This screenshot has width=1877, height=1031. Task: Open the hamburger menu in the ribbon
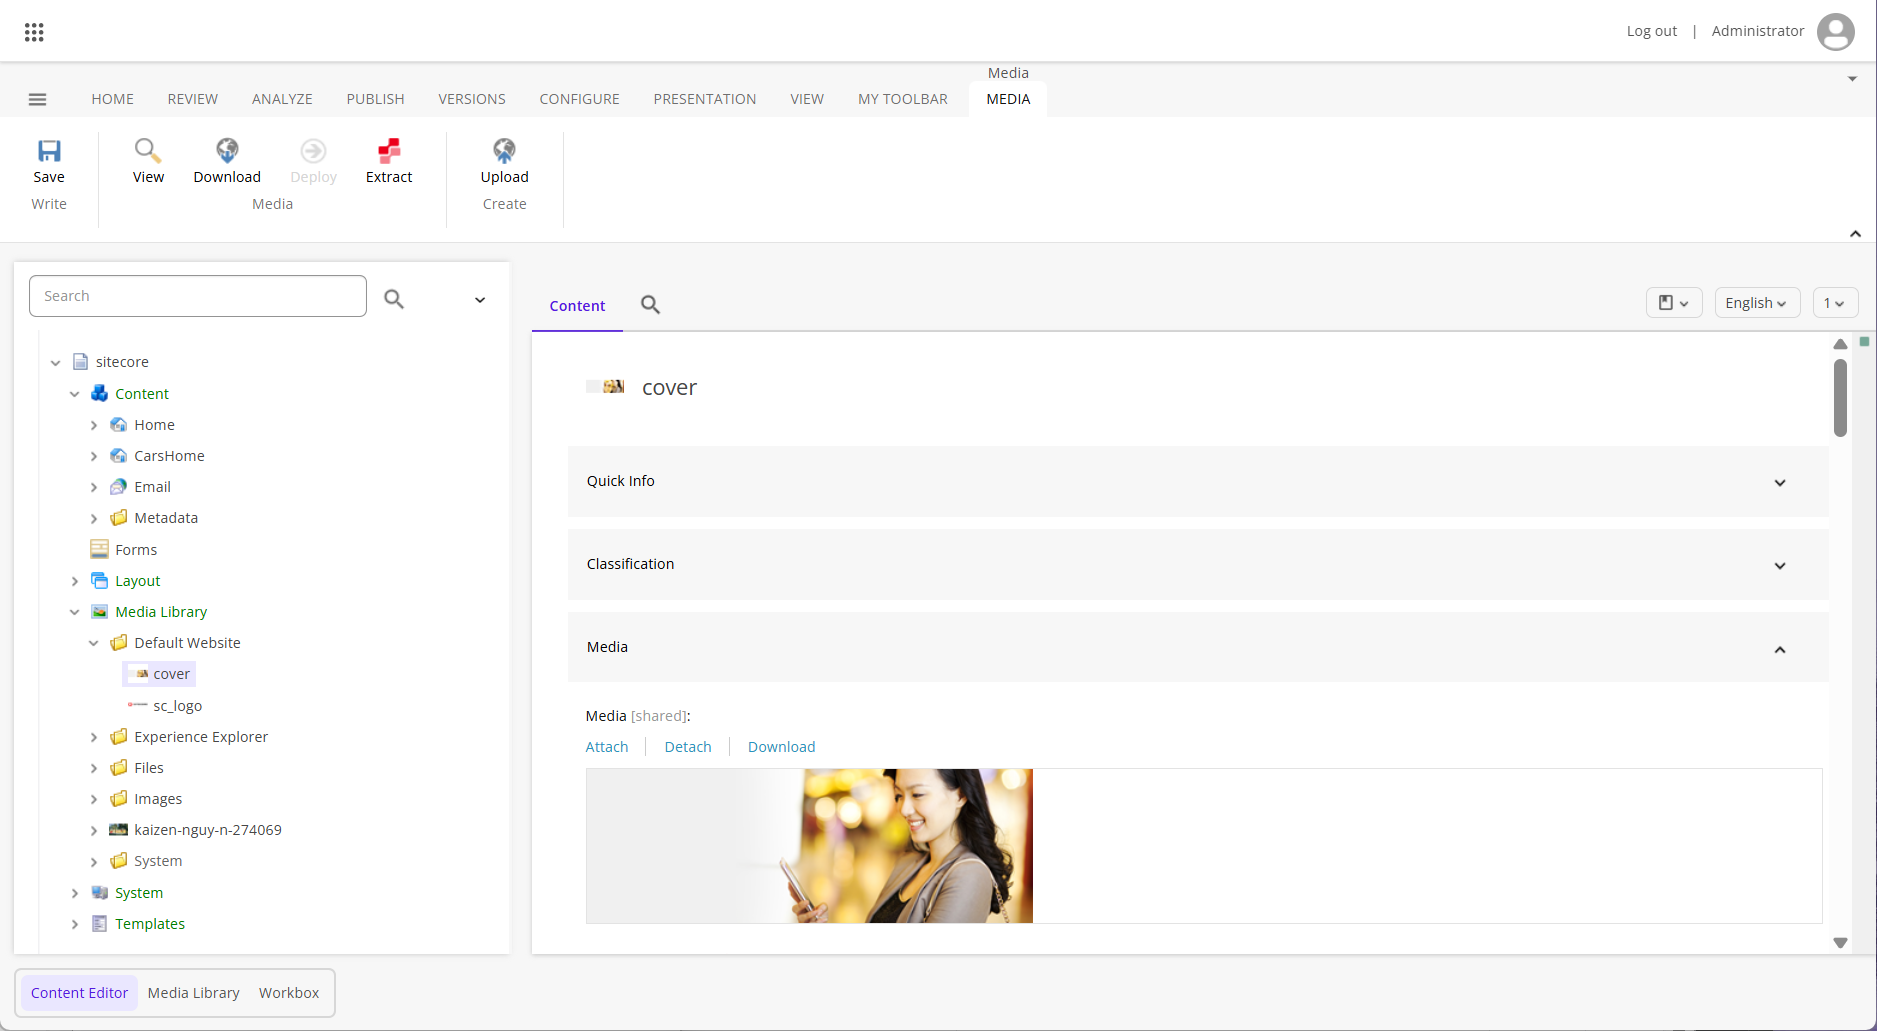coord(38,99)
